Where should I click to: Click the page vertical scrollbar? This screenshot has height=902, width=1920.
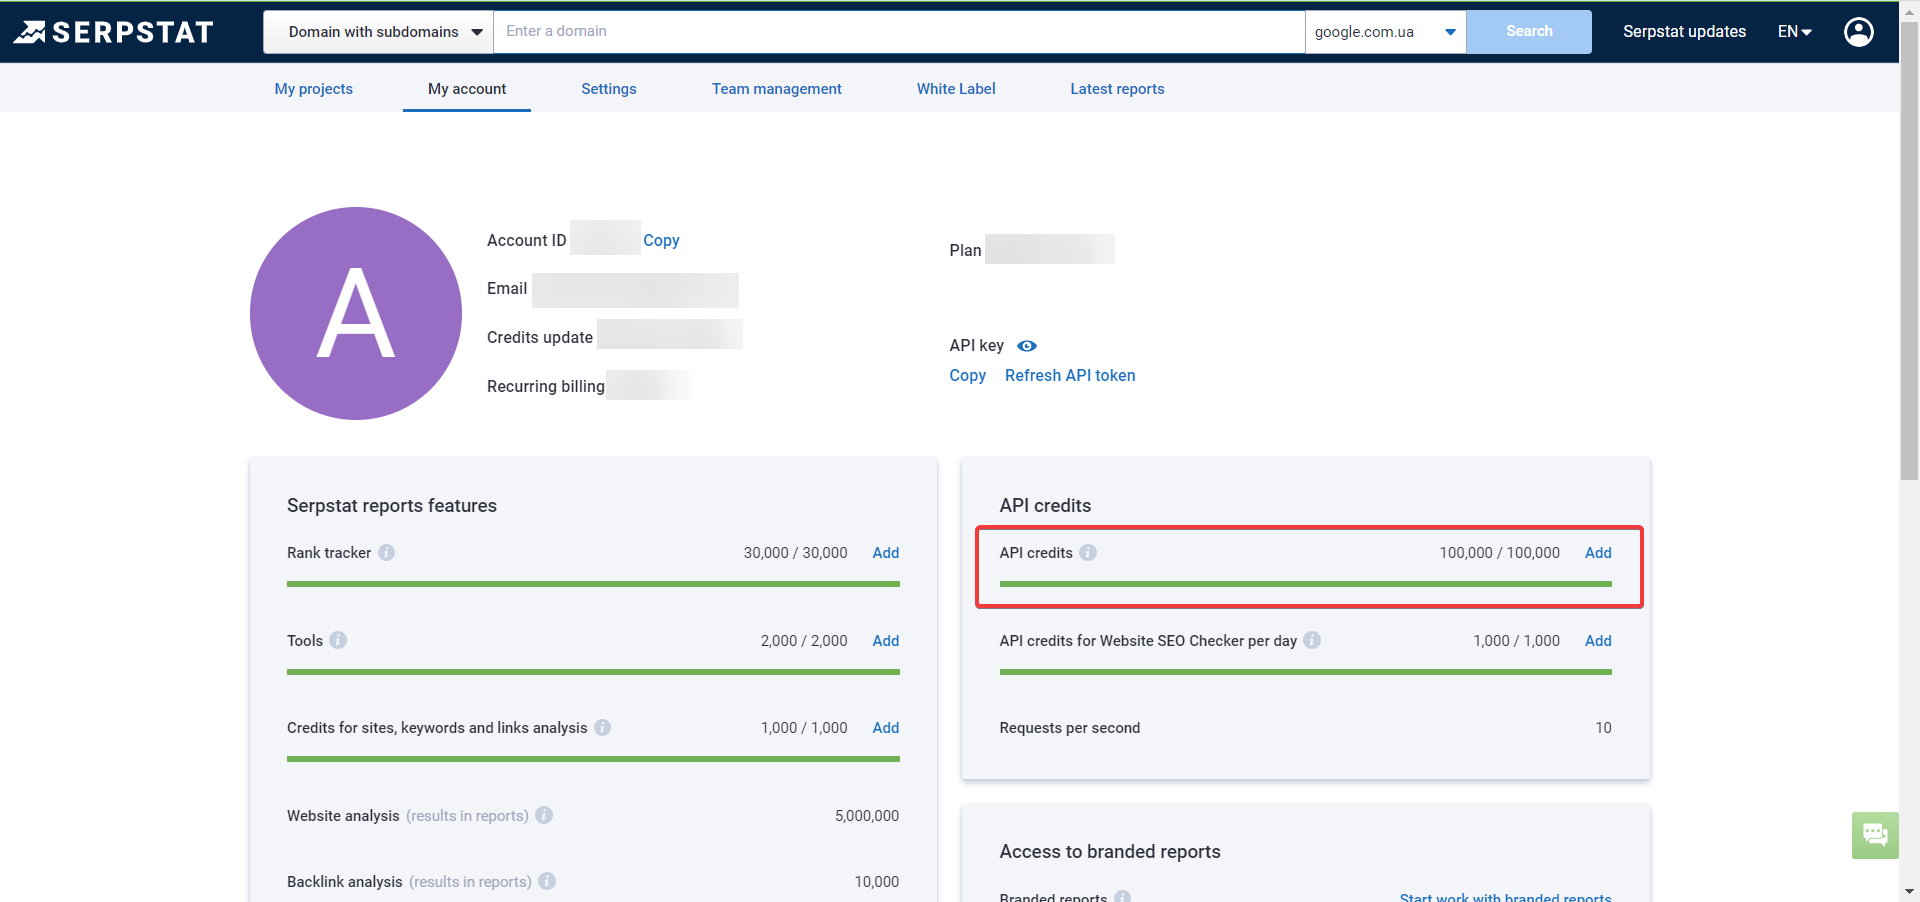point(1909,250)
